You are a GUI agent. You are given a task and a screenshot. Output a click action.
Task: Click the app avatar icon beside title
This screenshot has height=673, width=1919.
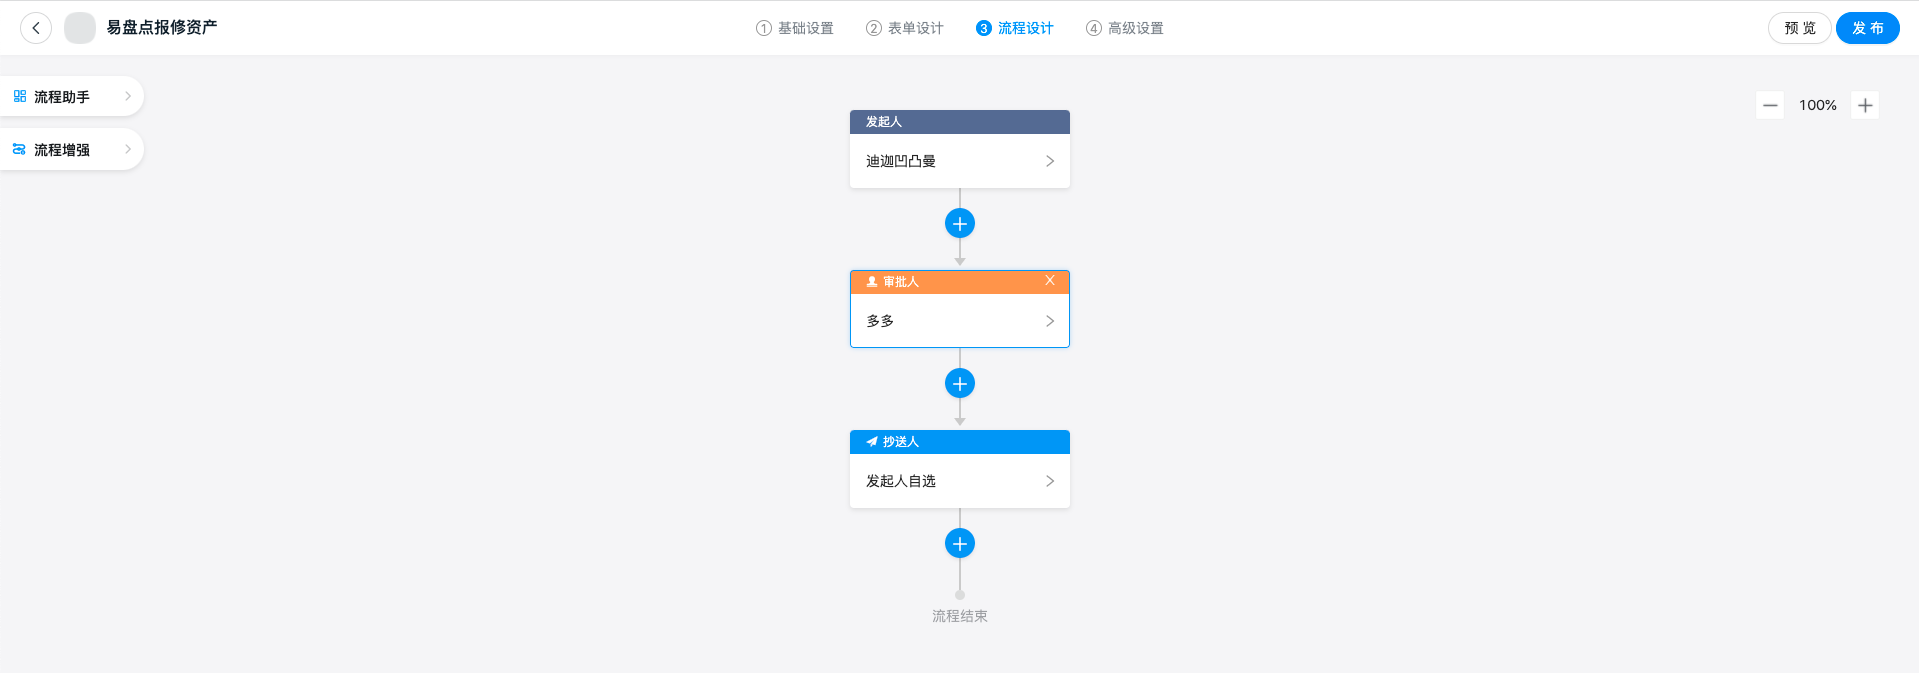[80, 28]
